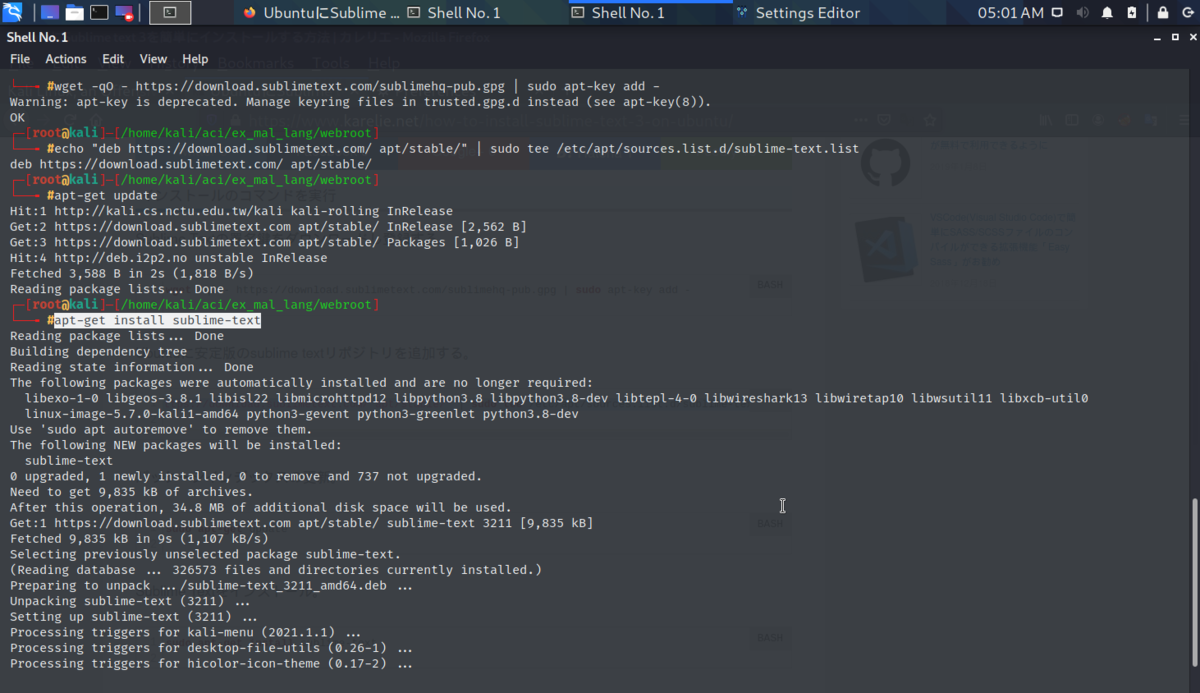Click the Fetched 9,835 kB in 9s line
This screenshot has height=693, width=1200.
(138, 538)
